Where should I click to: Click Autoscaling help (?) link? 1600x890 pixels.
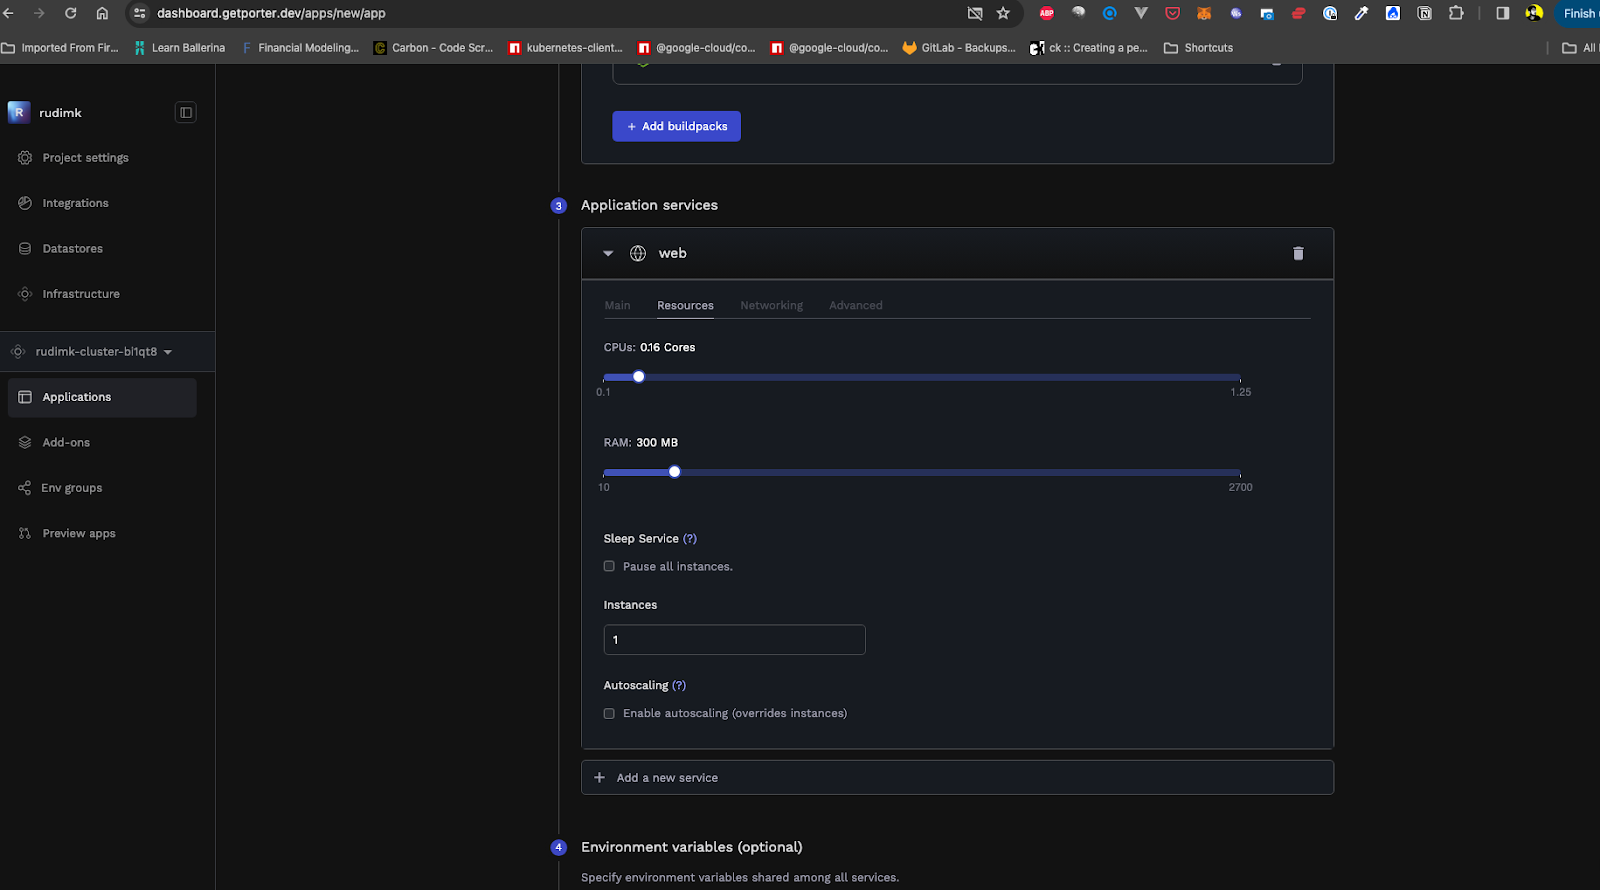[679, 685]
